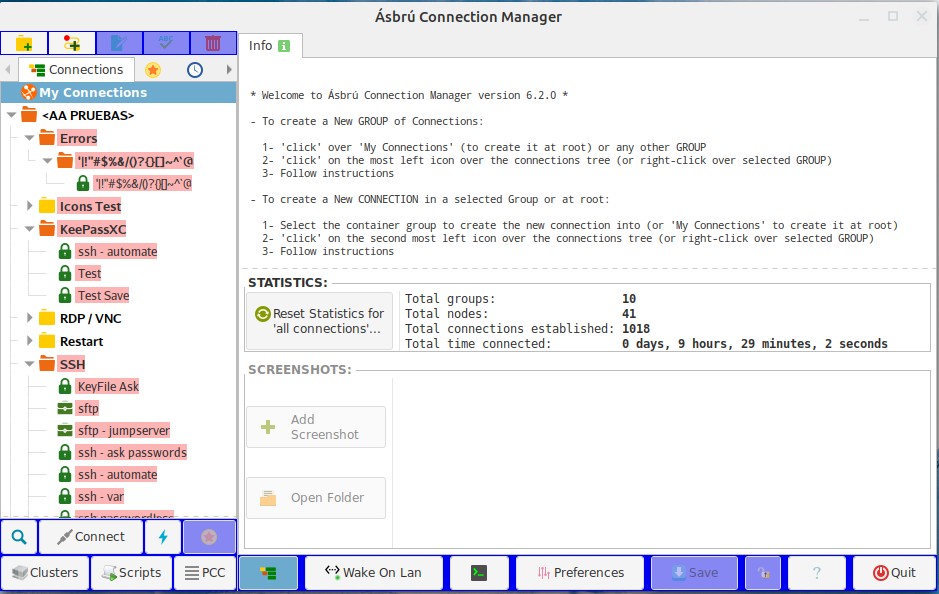Click the left arrow of the tree tabs
Image resolution: width=939 pixels, height=594 pixels.
[x=8, y=70]
